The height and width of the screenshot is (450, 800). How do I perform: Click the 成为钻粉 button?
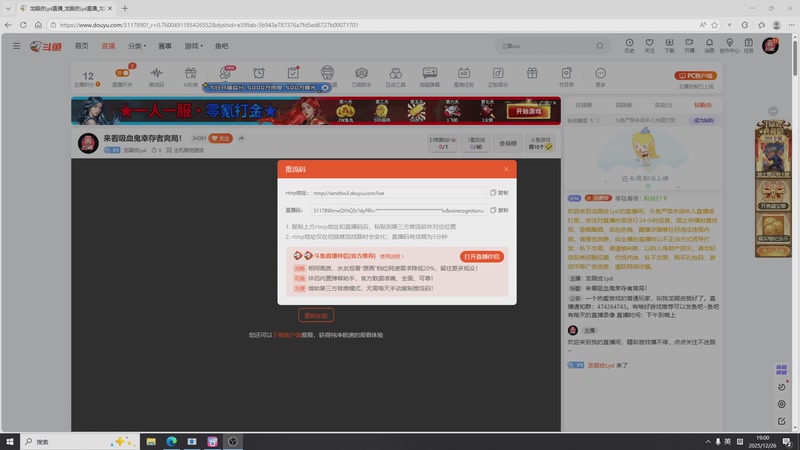(x=704, y=120)
